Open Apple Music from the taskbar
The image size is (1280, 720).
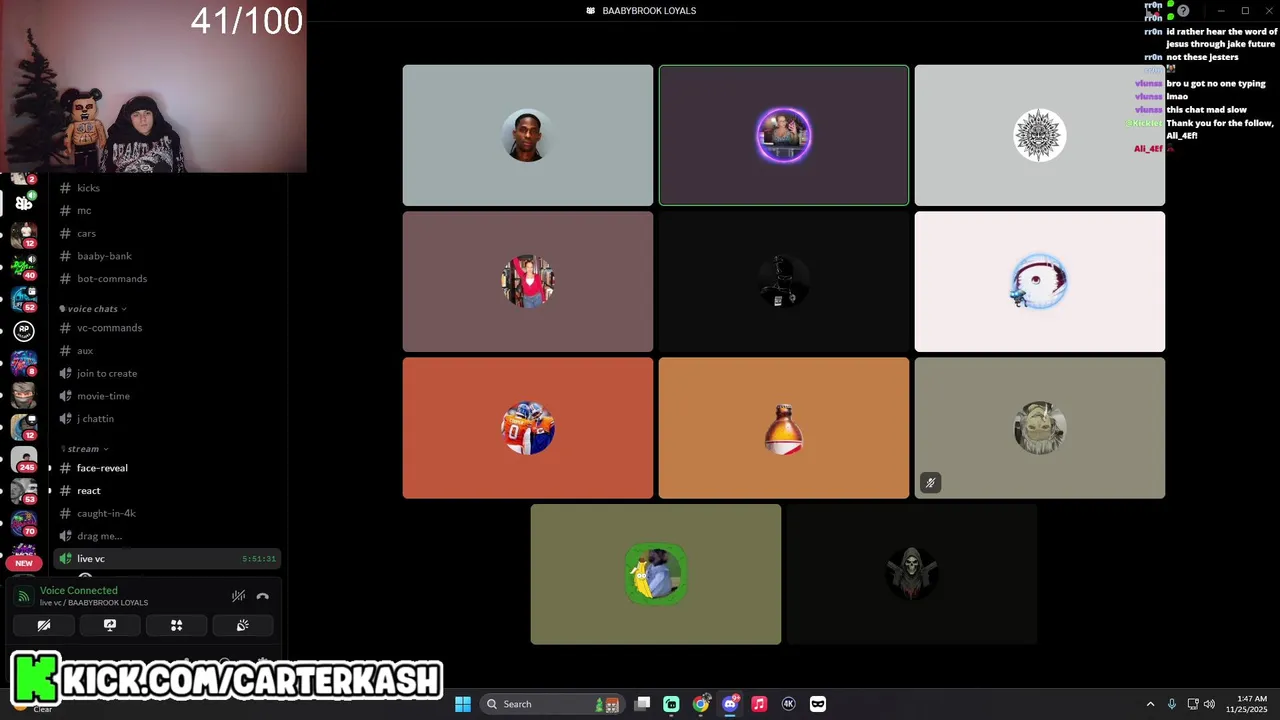coord(759,704)
